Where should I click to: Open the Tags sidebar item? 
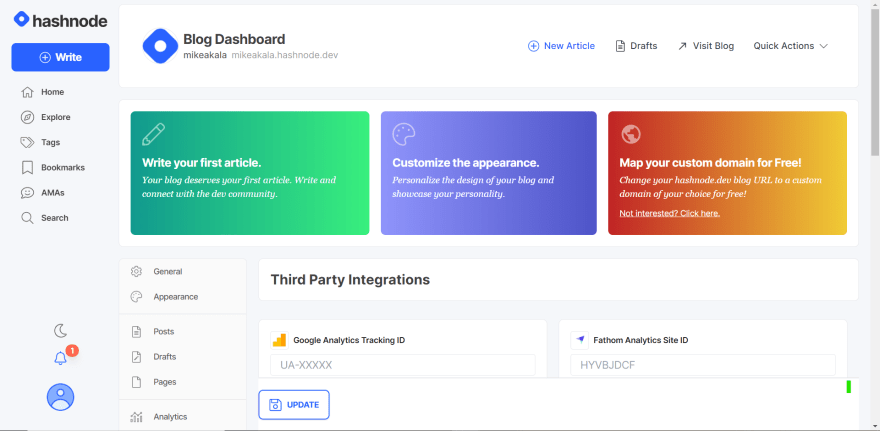tap(40, 143)
